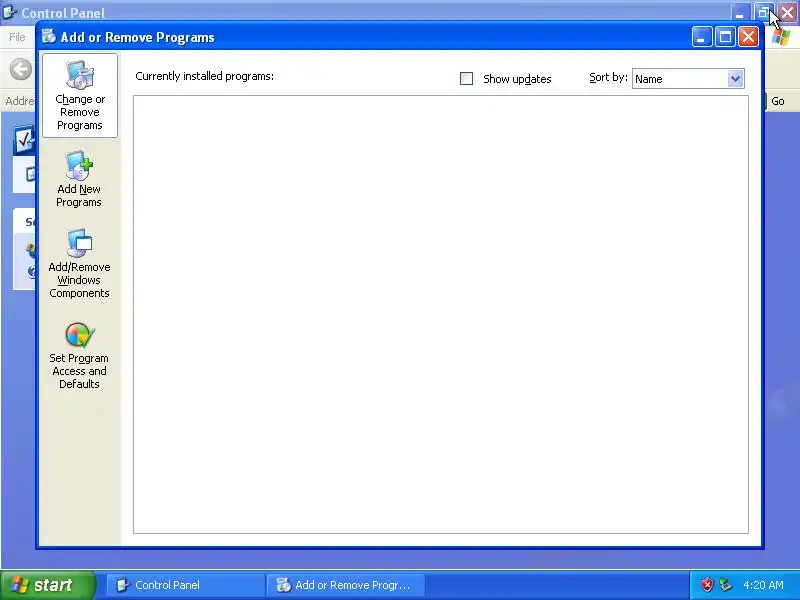
Task: Click the 4:20 AM system clock
Action: [x=763, y=585]
